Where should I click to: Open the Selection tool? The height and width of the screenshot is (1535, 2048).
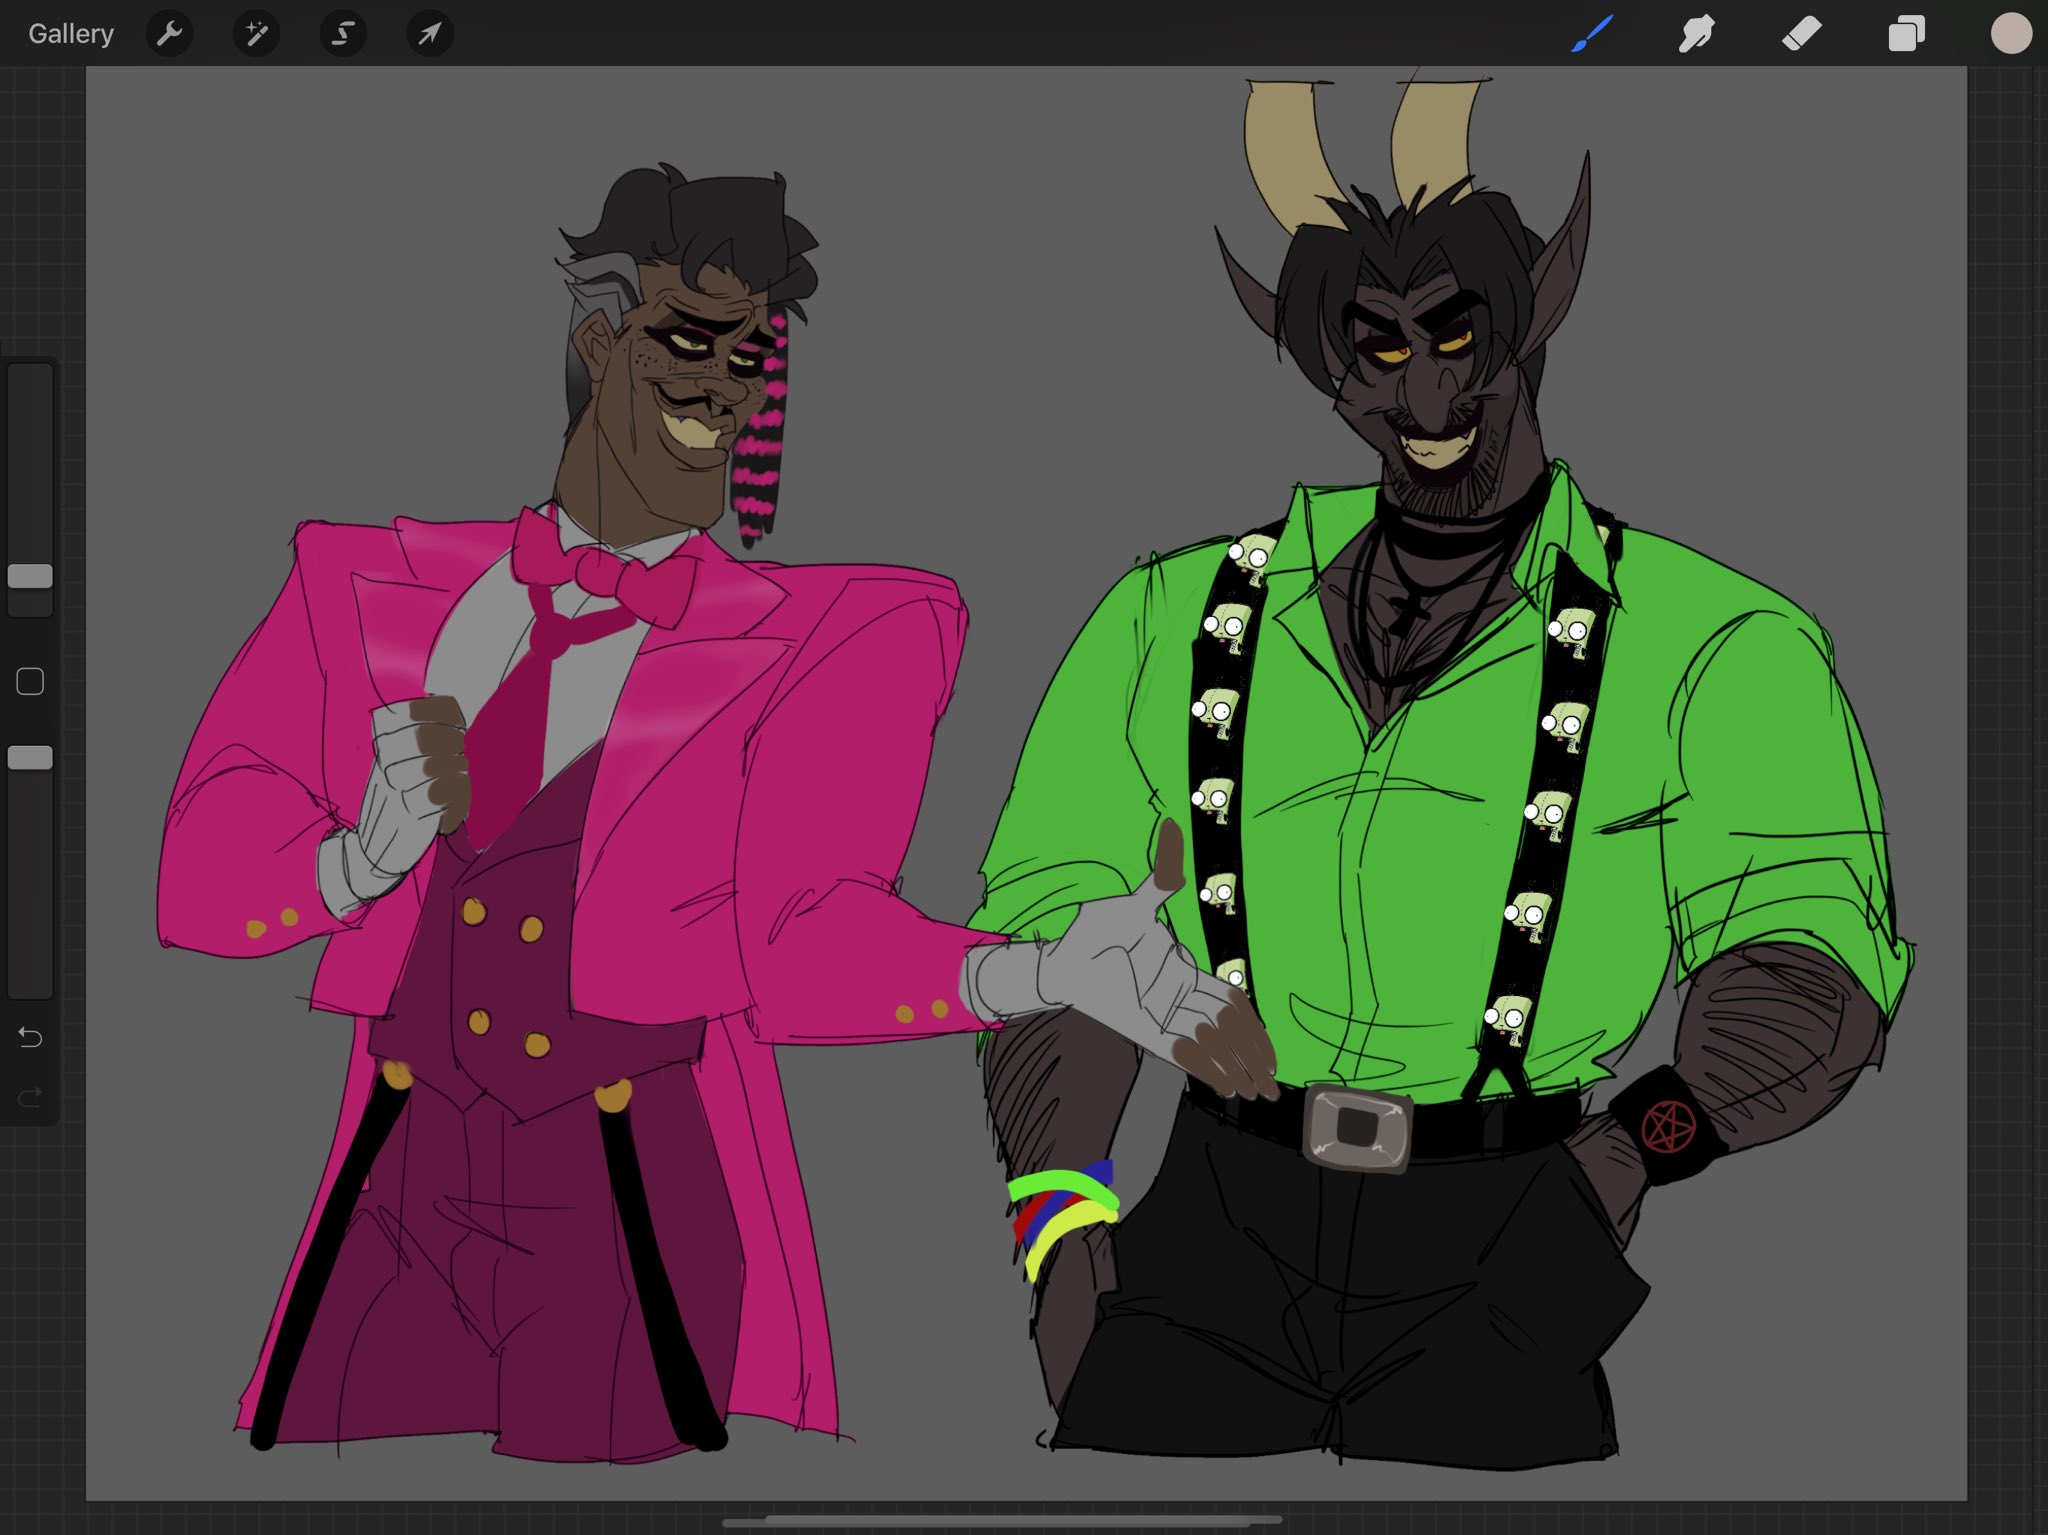pos(342,33)
